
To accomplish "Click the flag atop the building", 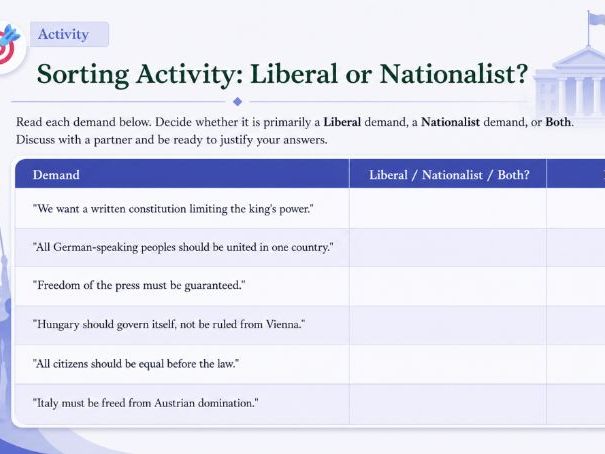I will click(x=597, y=19).
